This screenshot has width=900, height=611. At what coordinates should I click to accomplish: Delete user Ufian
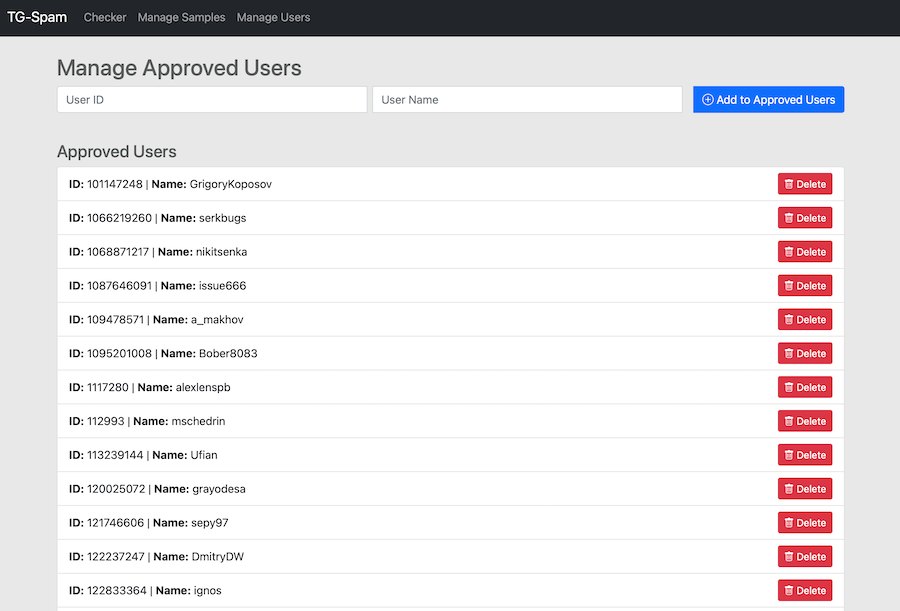[805, 455]
